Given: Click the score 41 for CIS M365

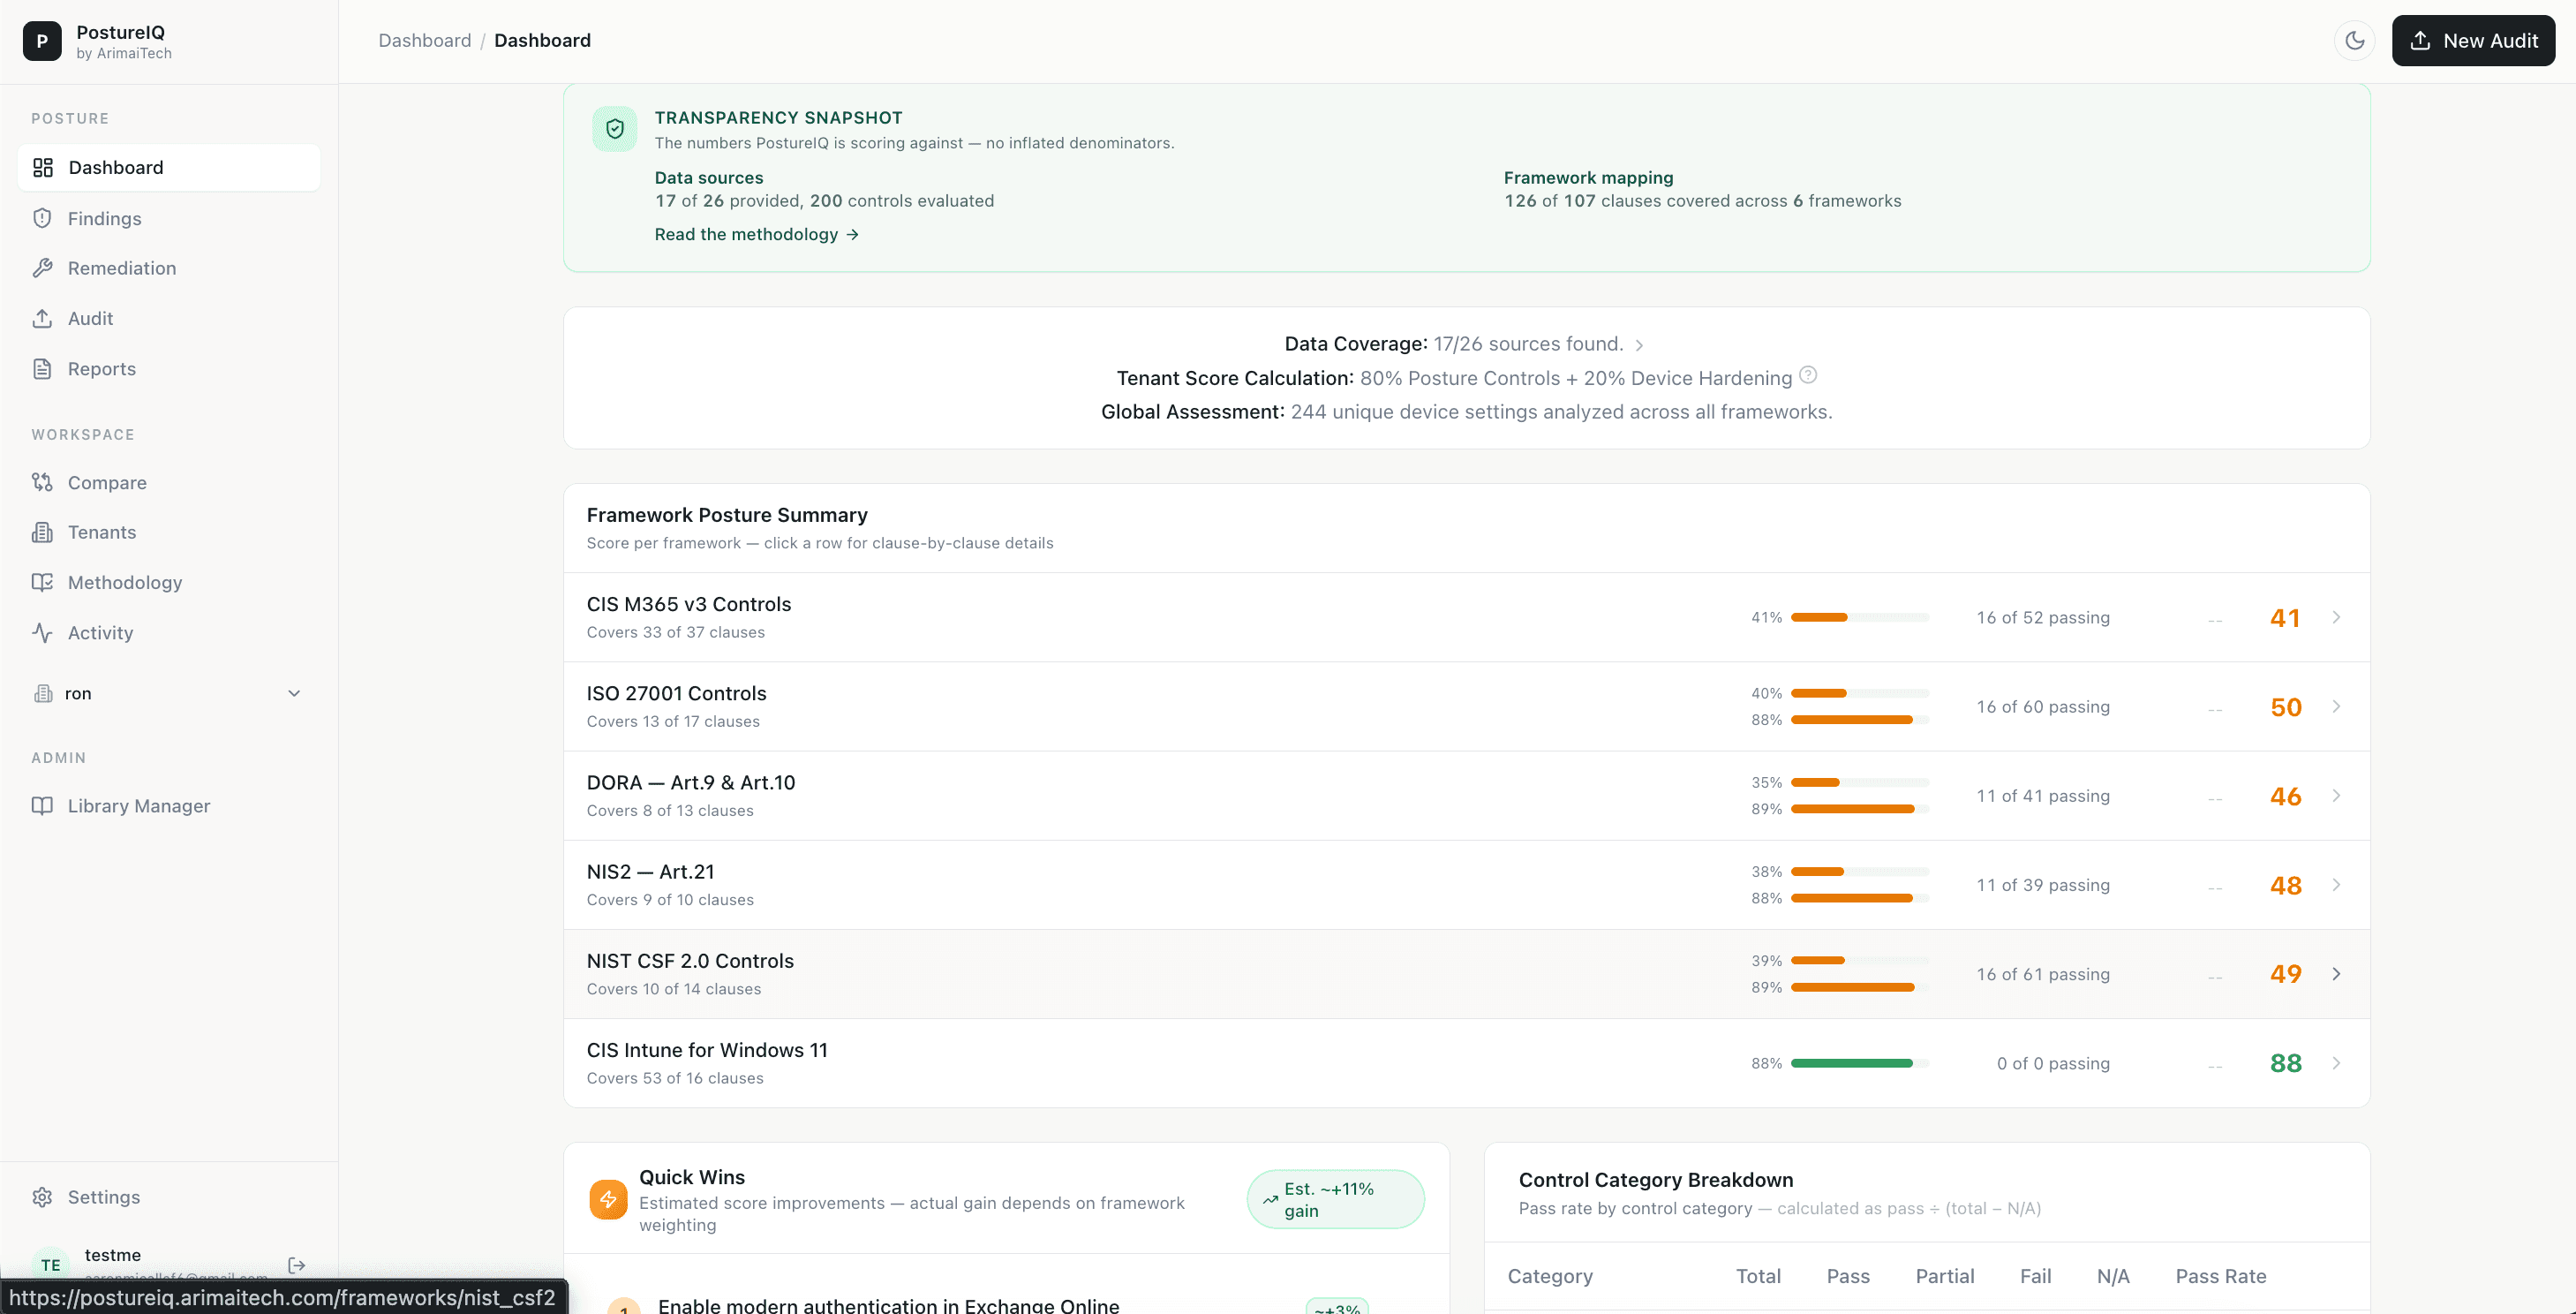Looking at the screenshot, I should (2285, 618).
